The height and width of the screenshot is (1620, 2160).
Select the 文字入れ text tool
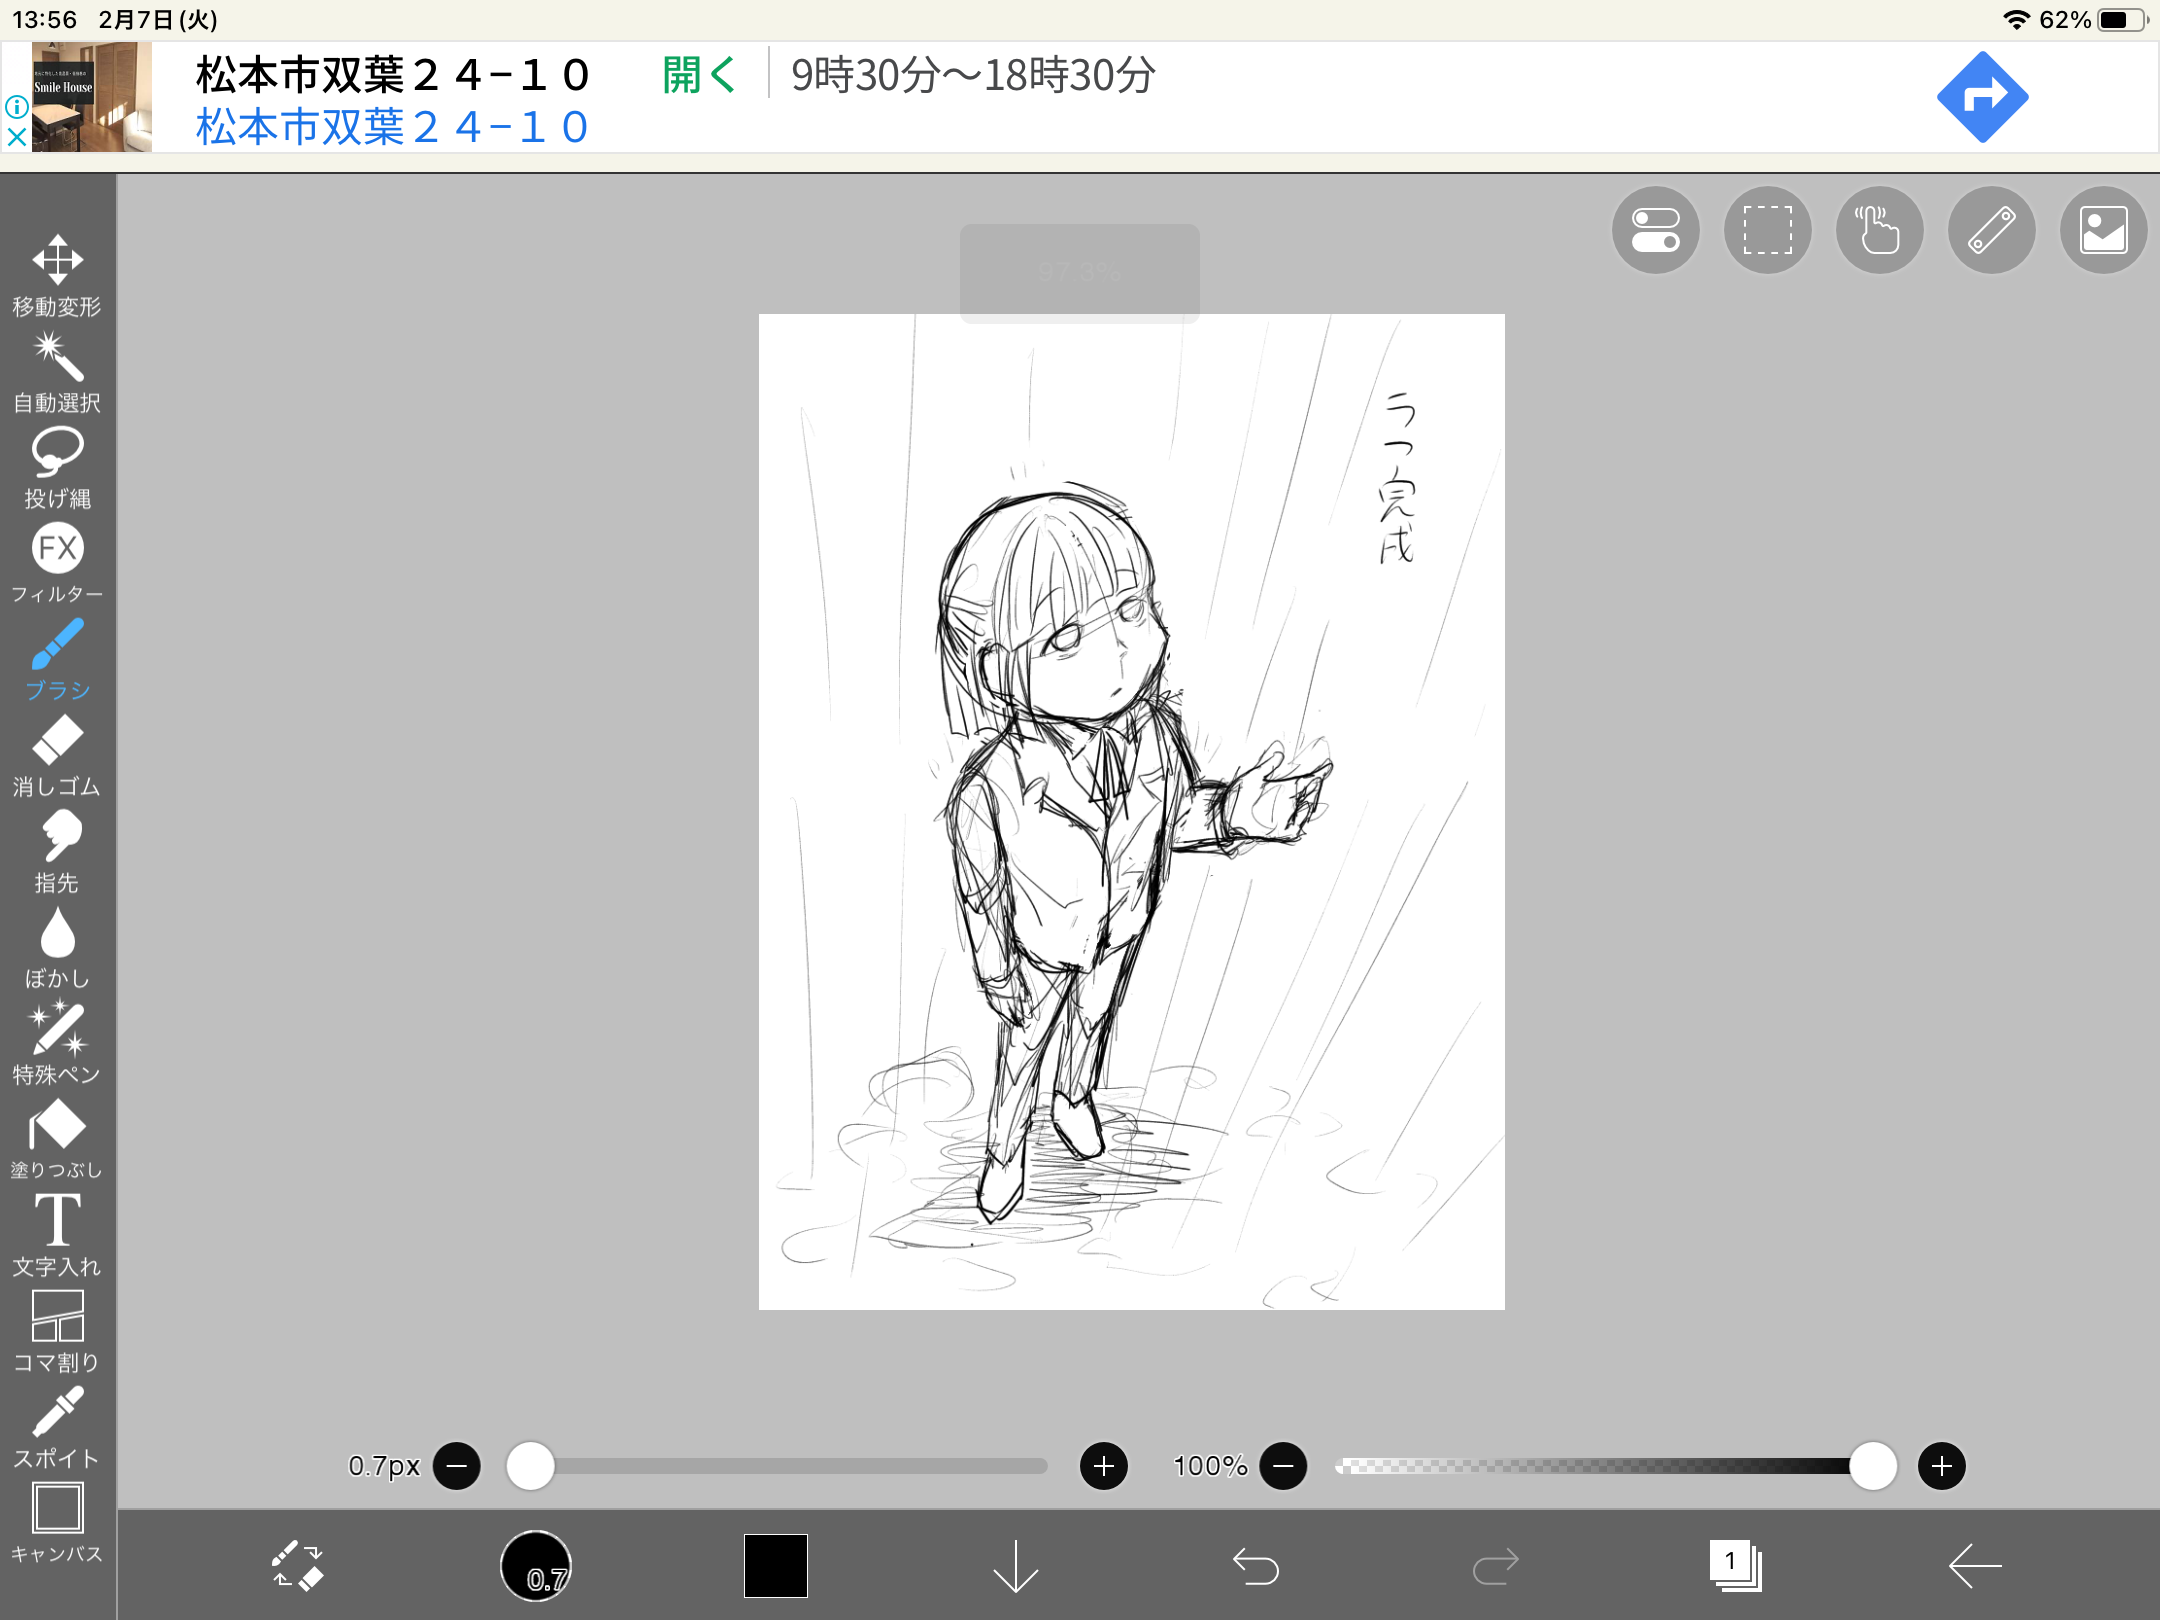point(57,1234)
